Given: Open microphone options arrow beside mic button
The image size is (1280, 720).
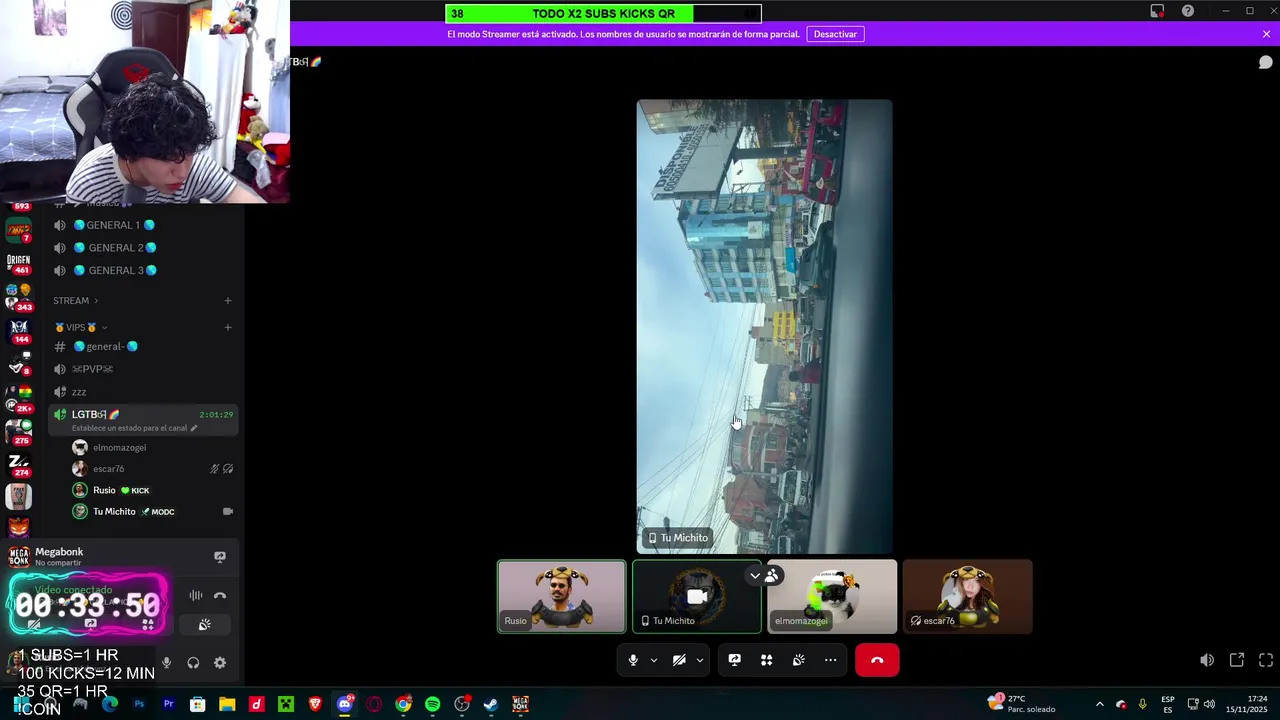Looking at the screenshot, I should pos(653,660).
